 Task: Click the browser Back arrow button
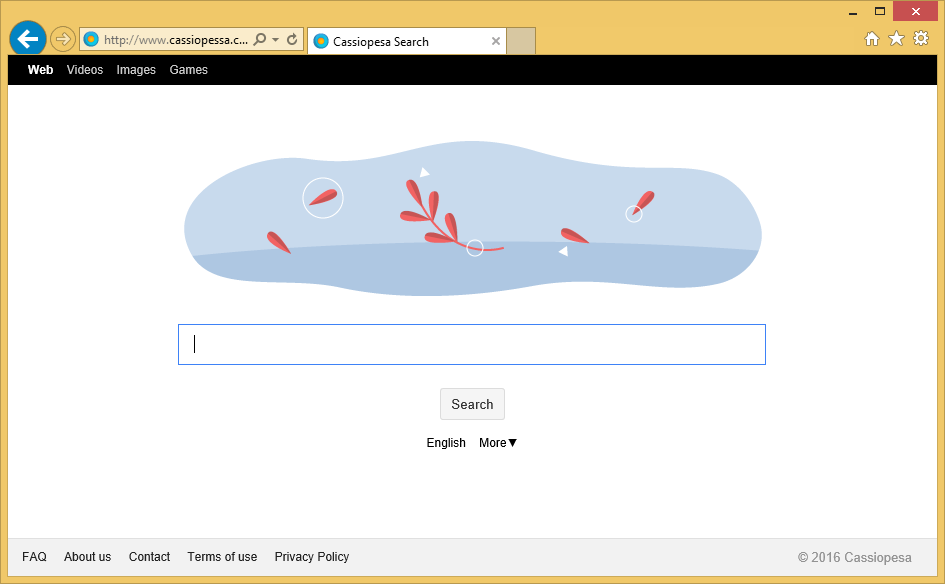(28, 39)
